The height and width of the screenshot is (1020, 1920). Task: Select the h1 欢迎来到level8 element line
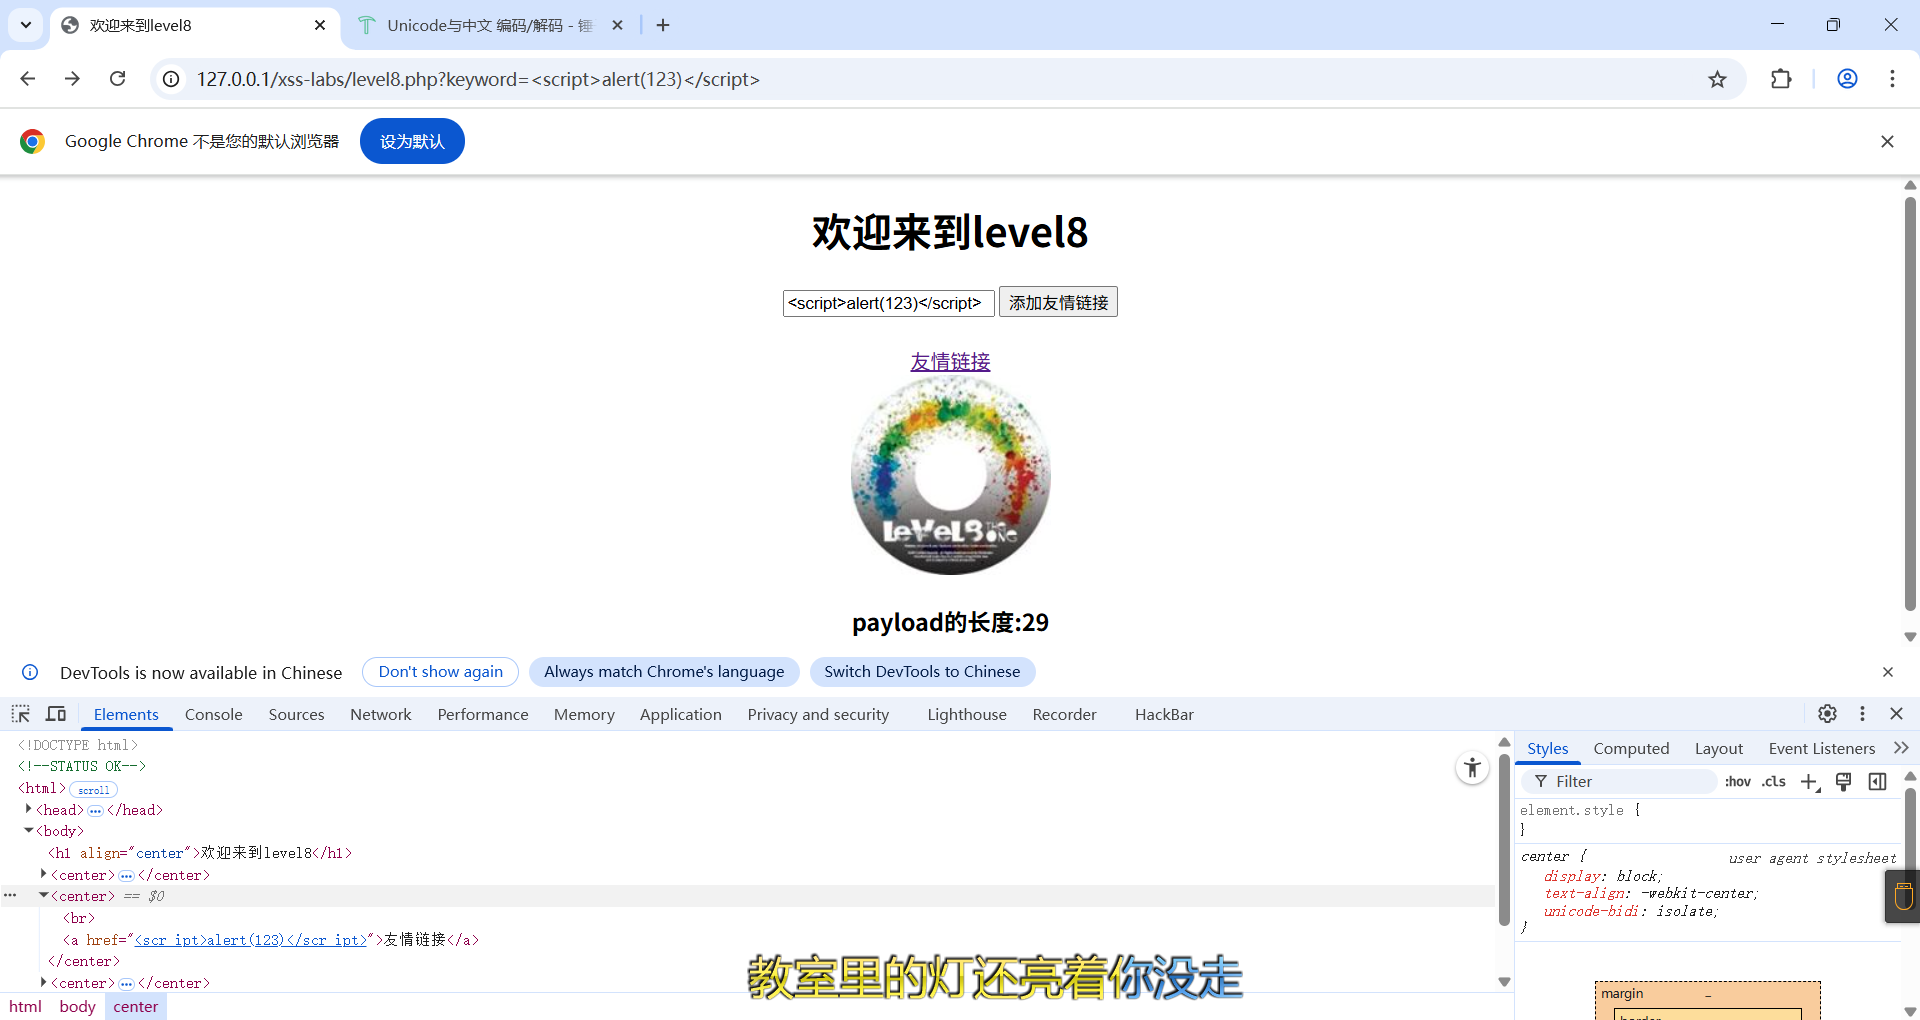200,853
